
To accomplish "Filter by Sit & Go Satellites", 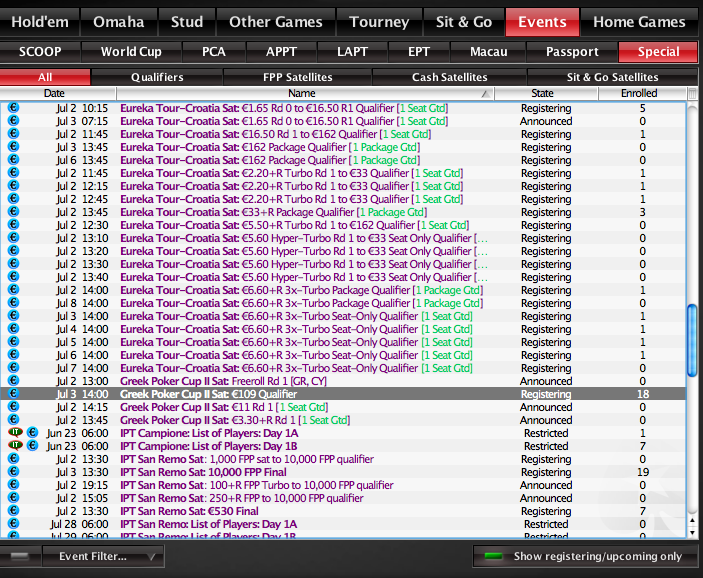I will (612, 77).
